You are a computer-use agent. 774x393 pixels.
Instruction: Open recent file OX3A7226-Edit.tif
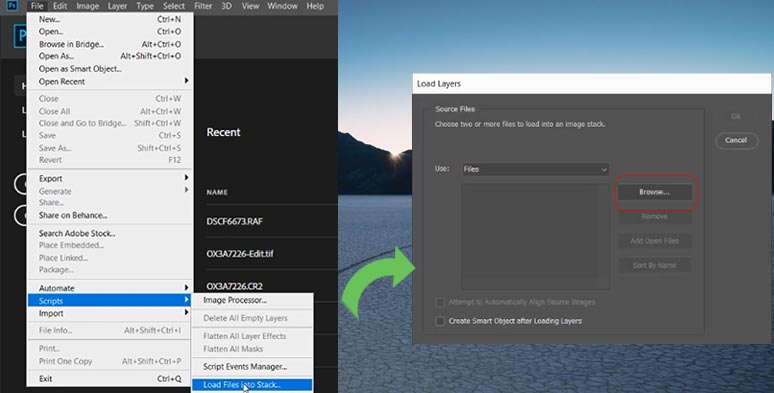(x=240, y=254)
